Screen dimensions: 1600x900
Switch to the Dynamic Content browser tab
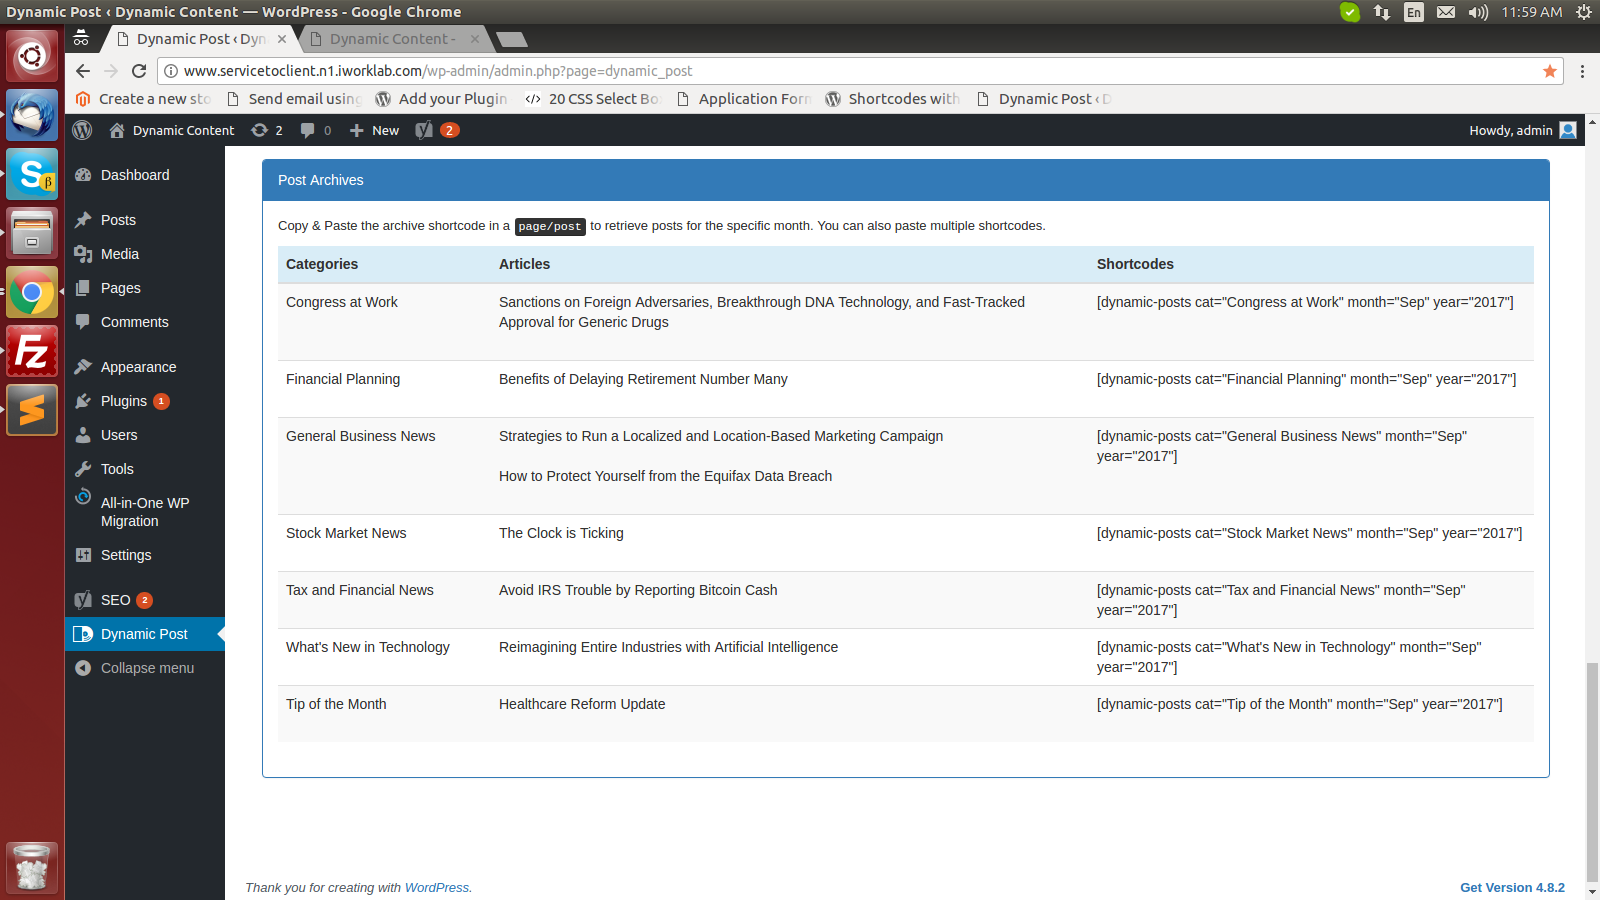(x=390, y=39)
